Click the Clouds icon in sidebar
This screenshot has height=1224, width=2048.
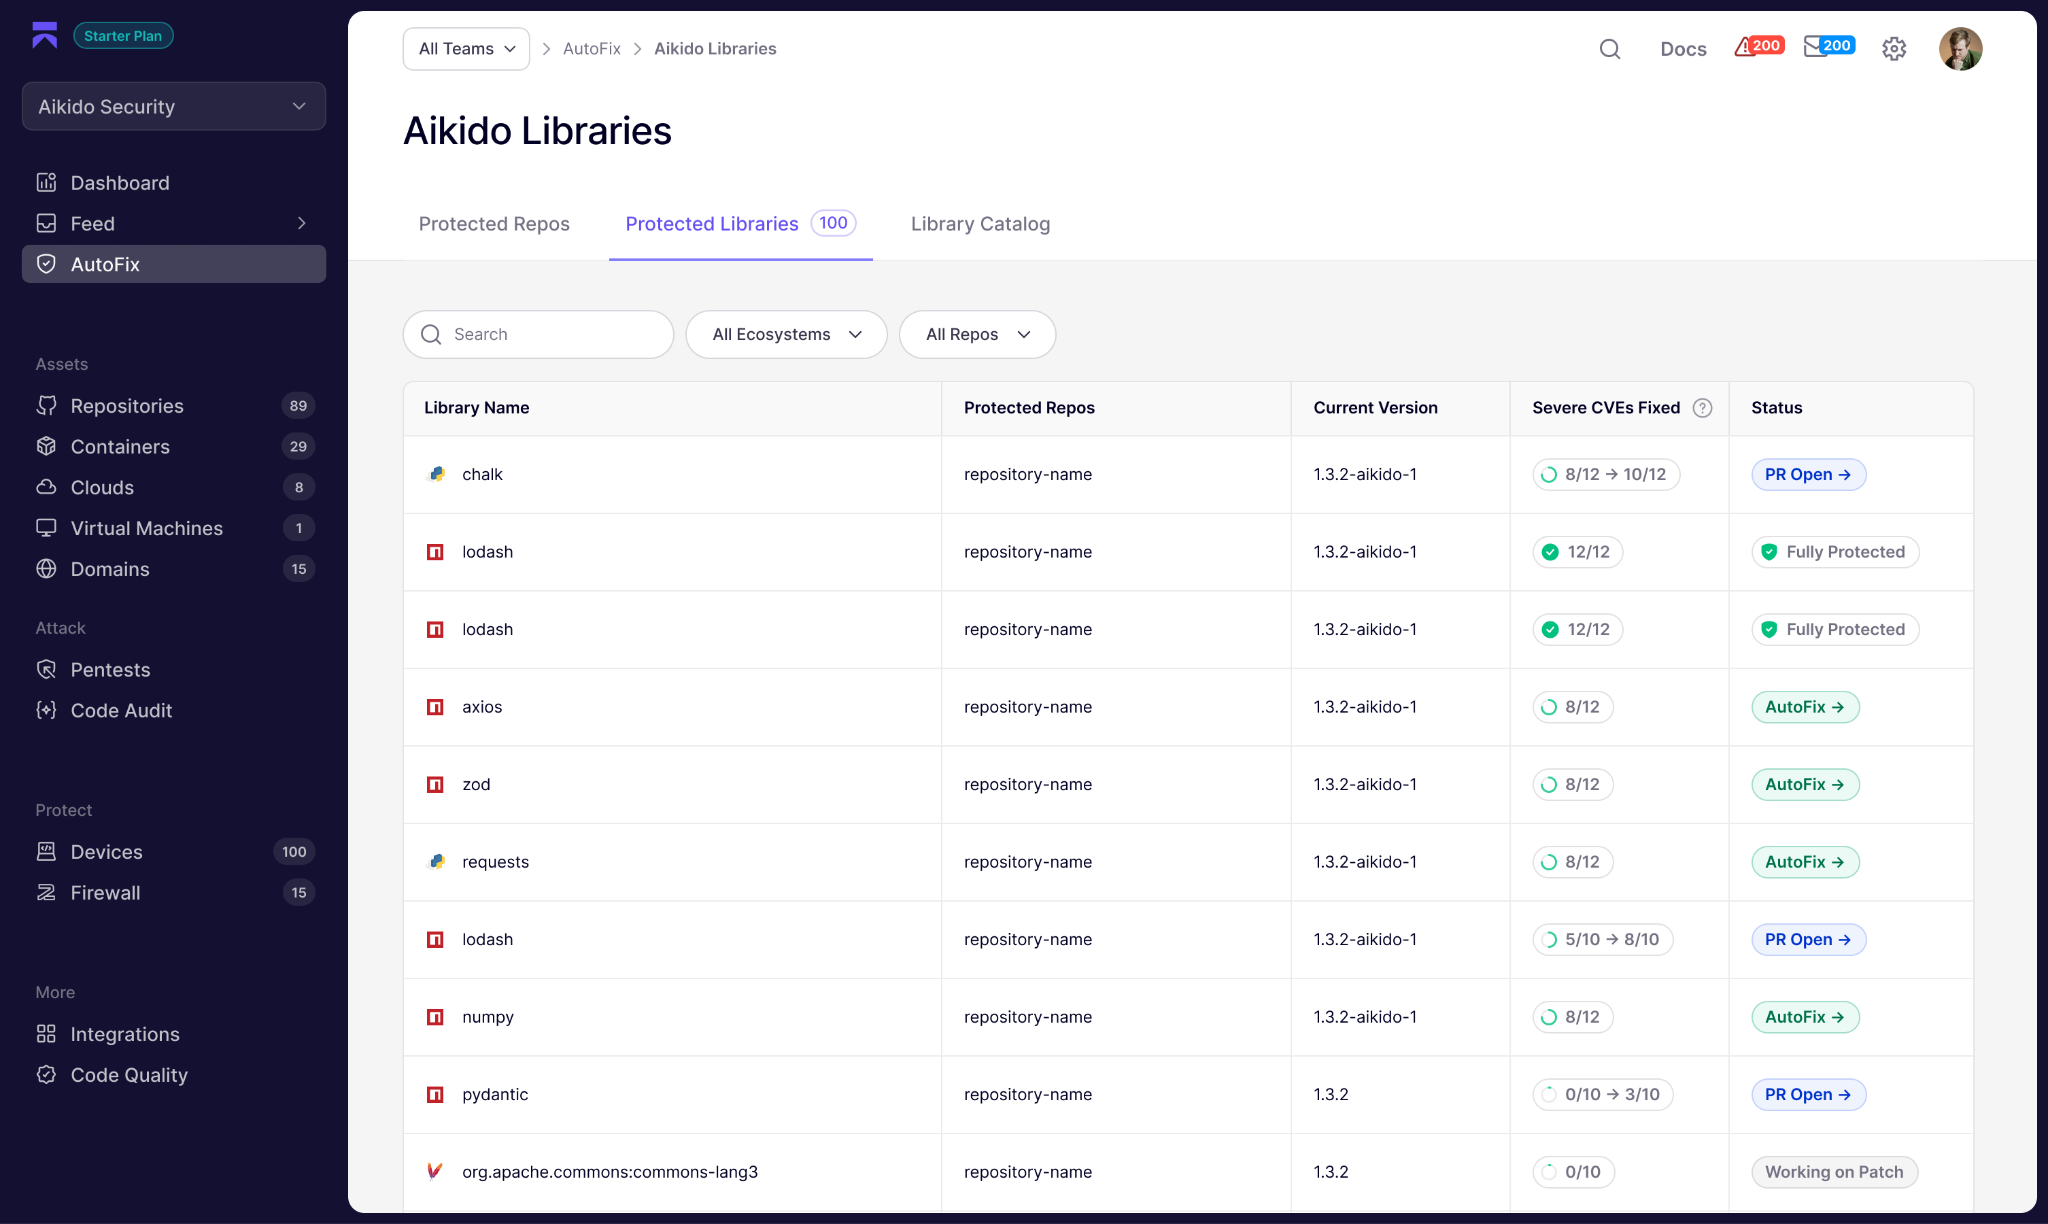tap(46, 487)
